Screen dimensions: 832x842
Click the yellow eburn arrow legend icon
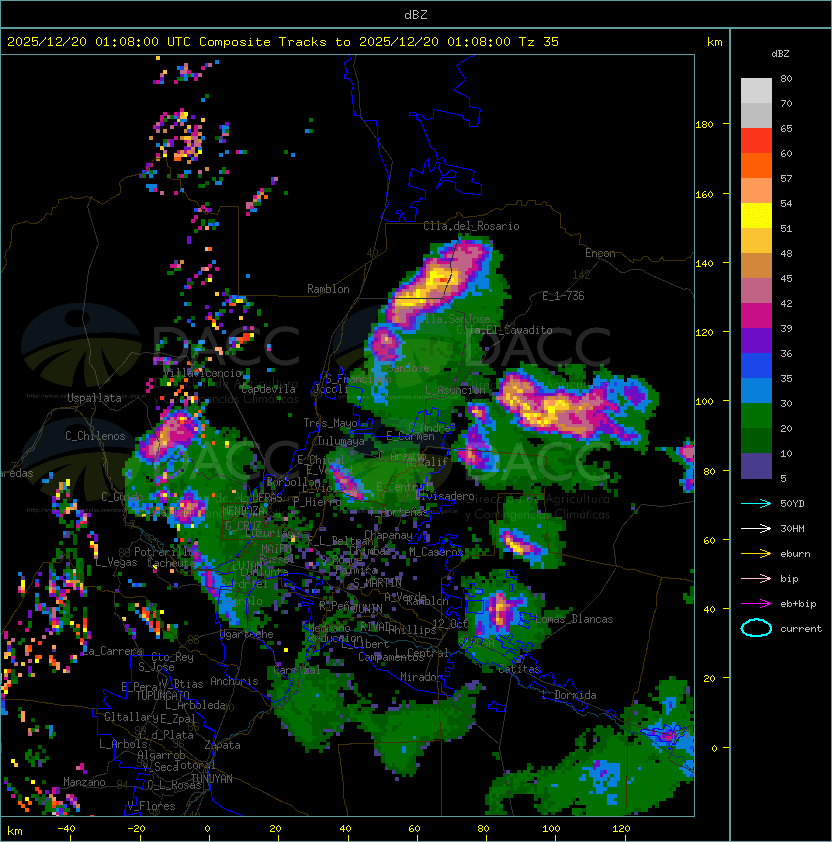pos(756,553)
